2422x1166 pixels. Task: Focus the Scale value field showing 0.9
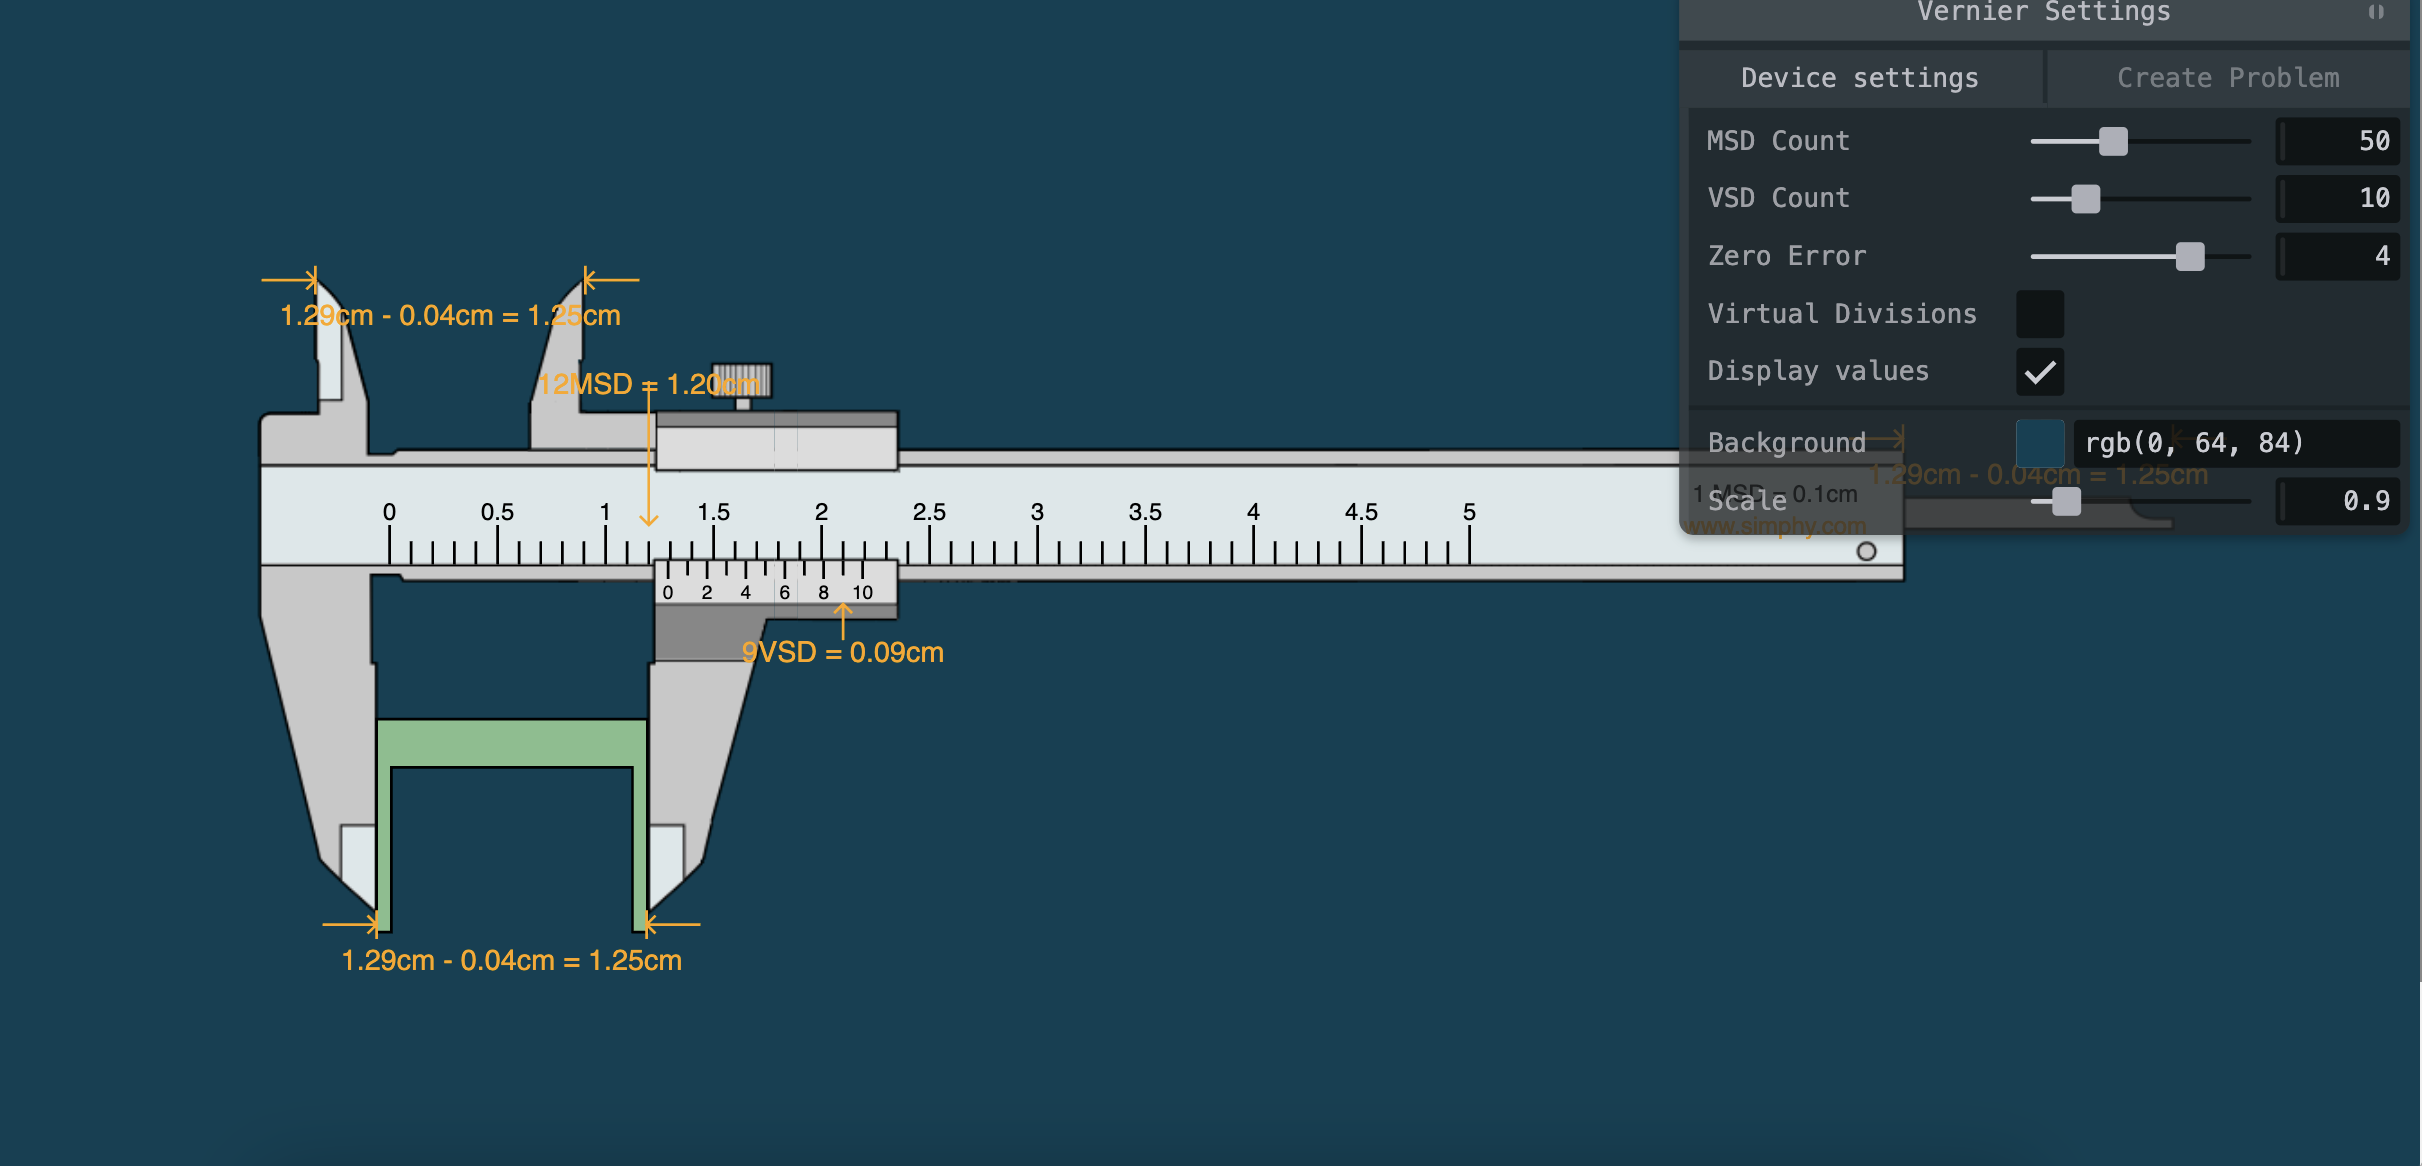pos(2338,501)
